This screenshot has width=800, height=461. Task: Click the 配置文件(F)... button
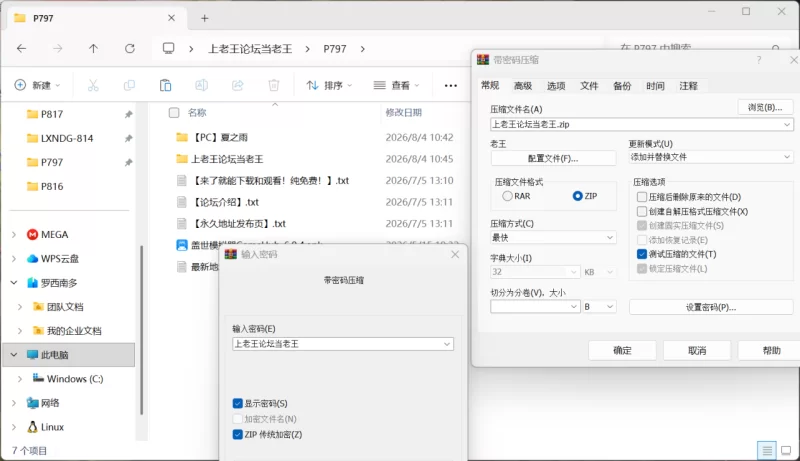[x=553, y=158]
